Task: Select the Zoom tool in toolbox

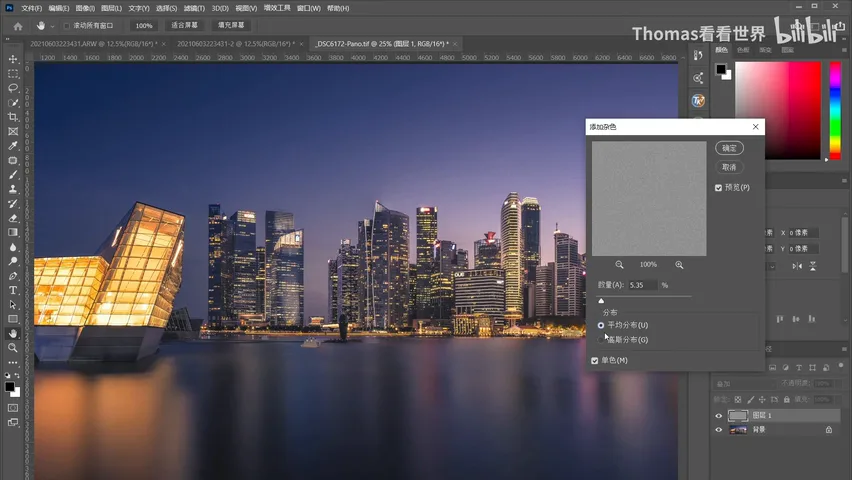Action: (x=13, y=348)
